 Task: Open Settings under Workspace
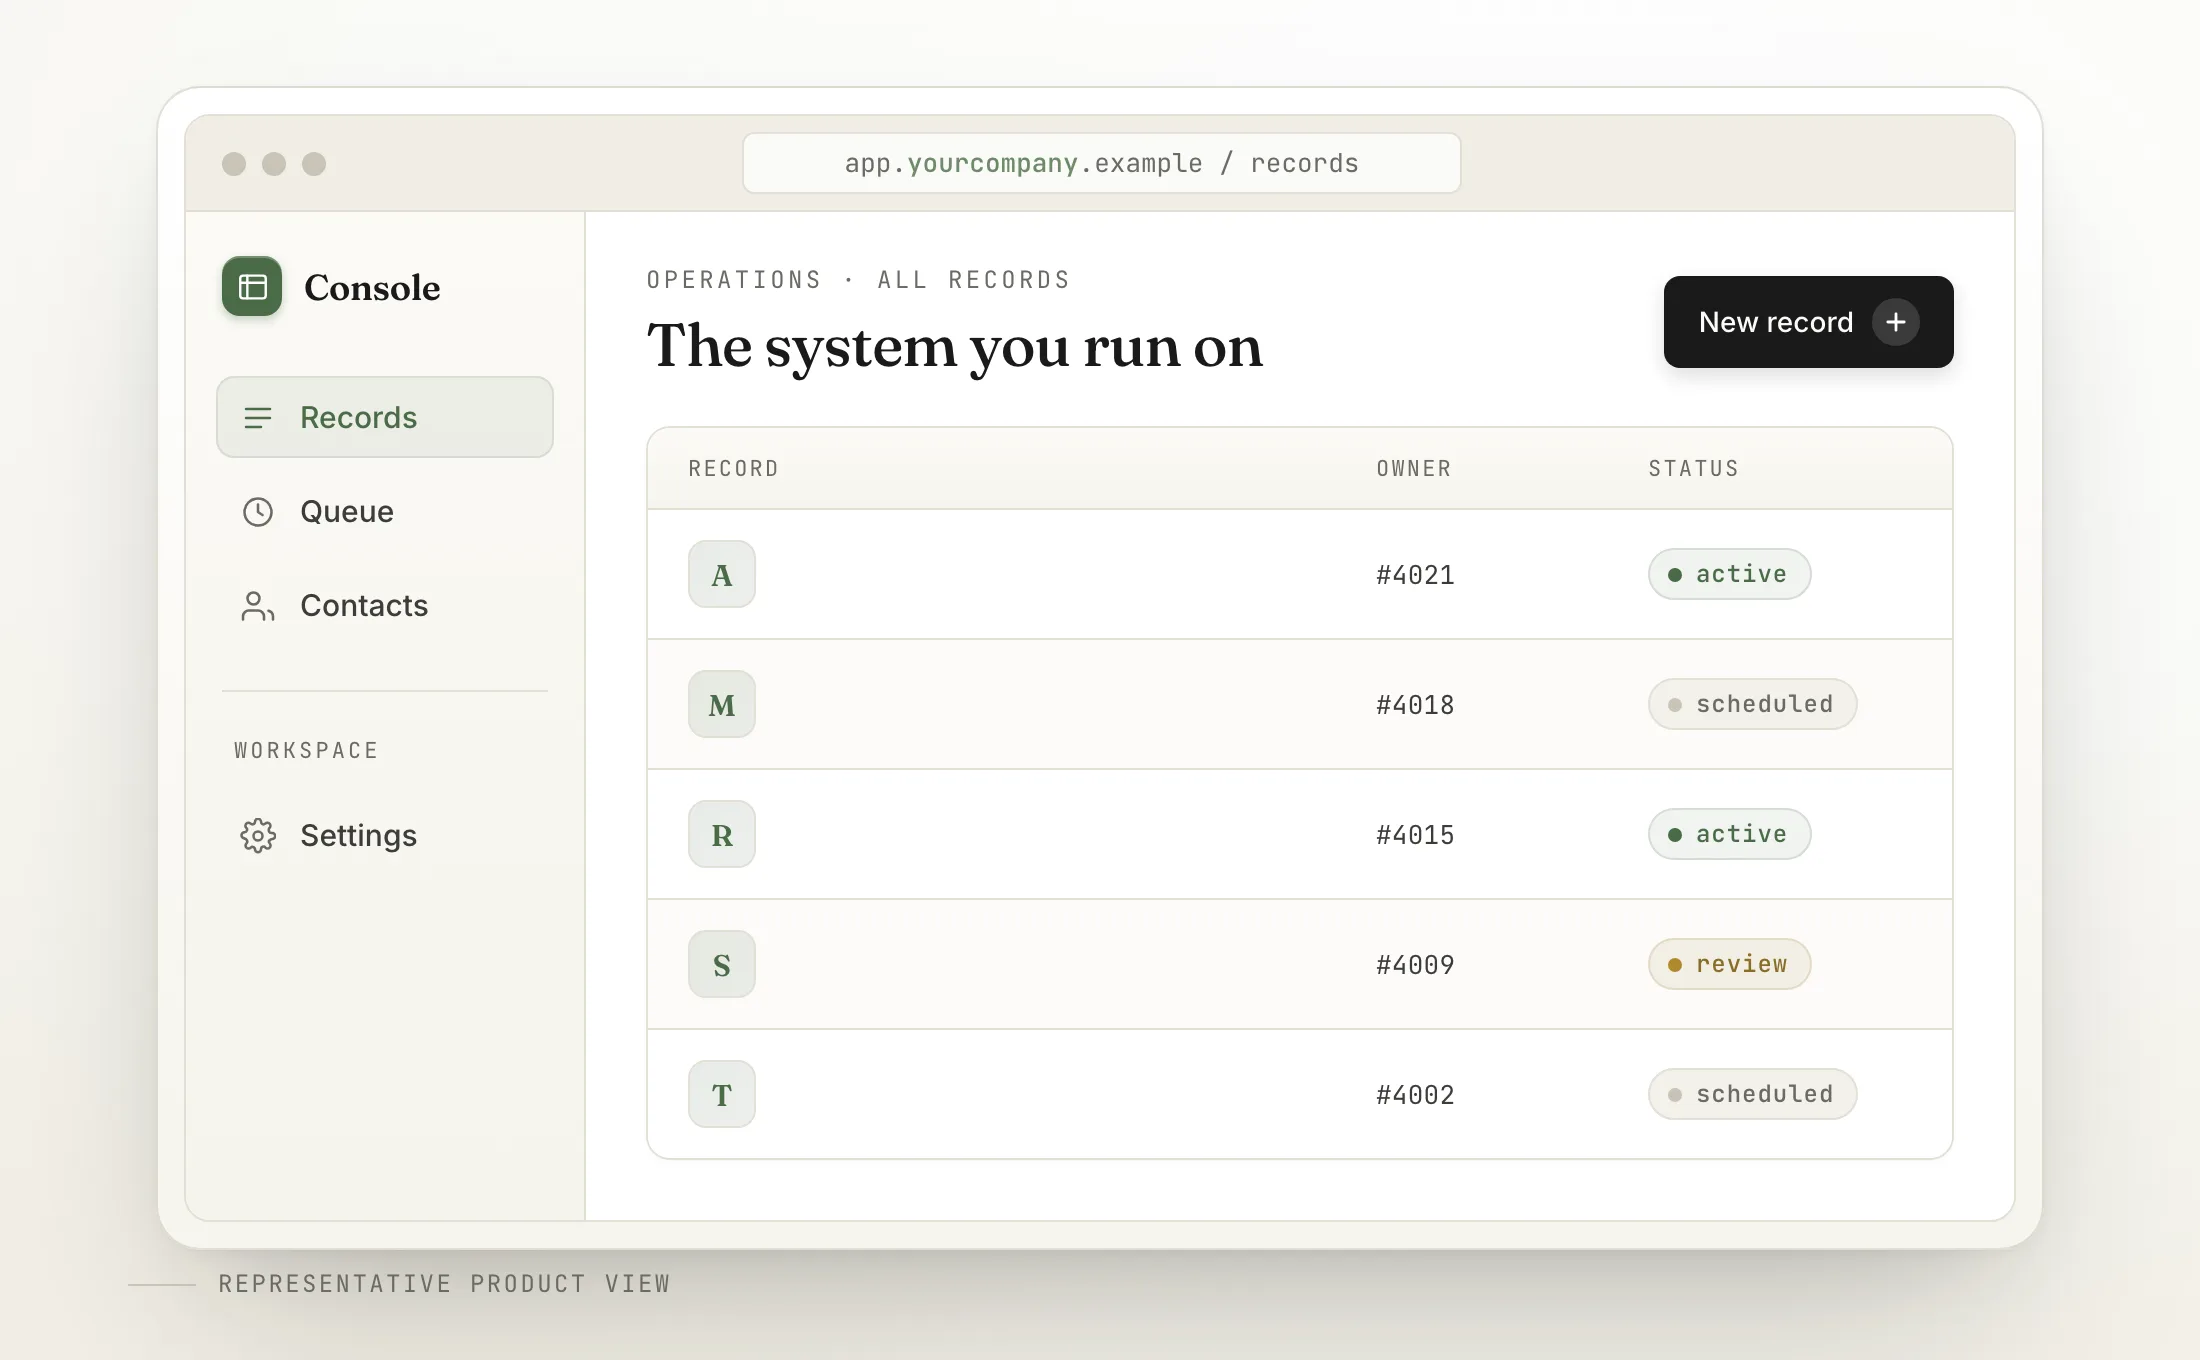point(385,835)
